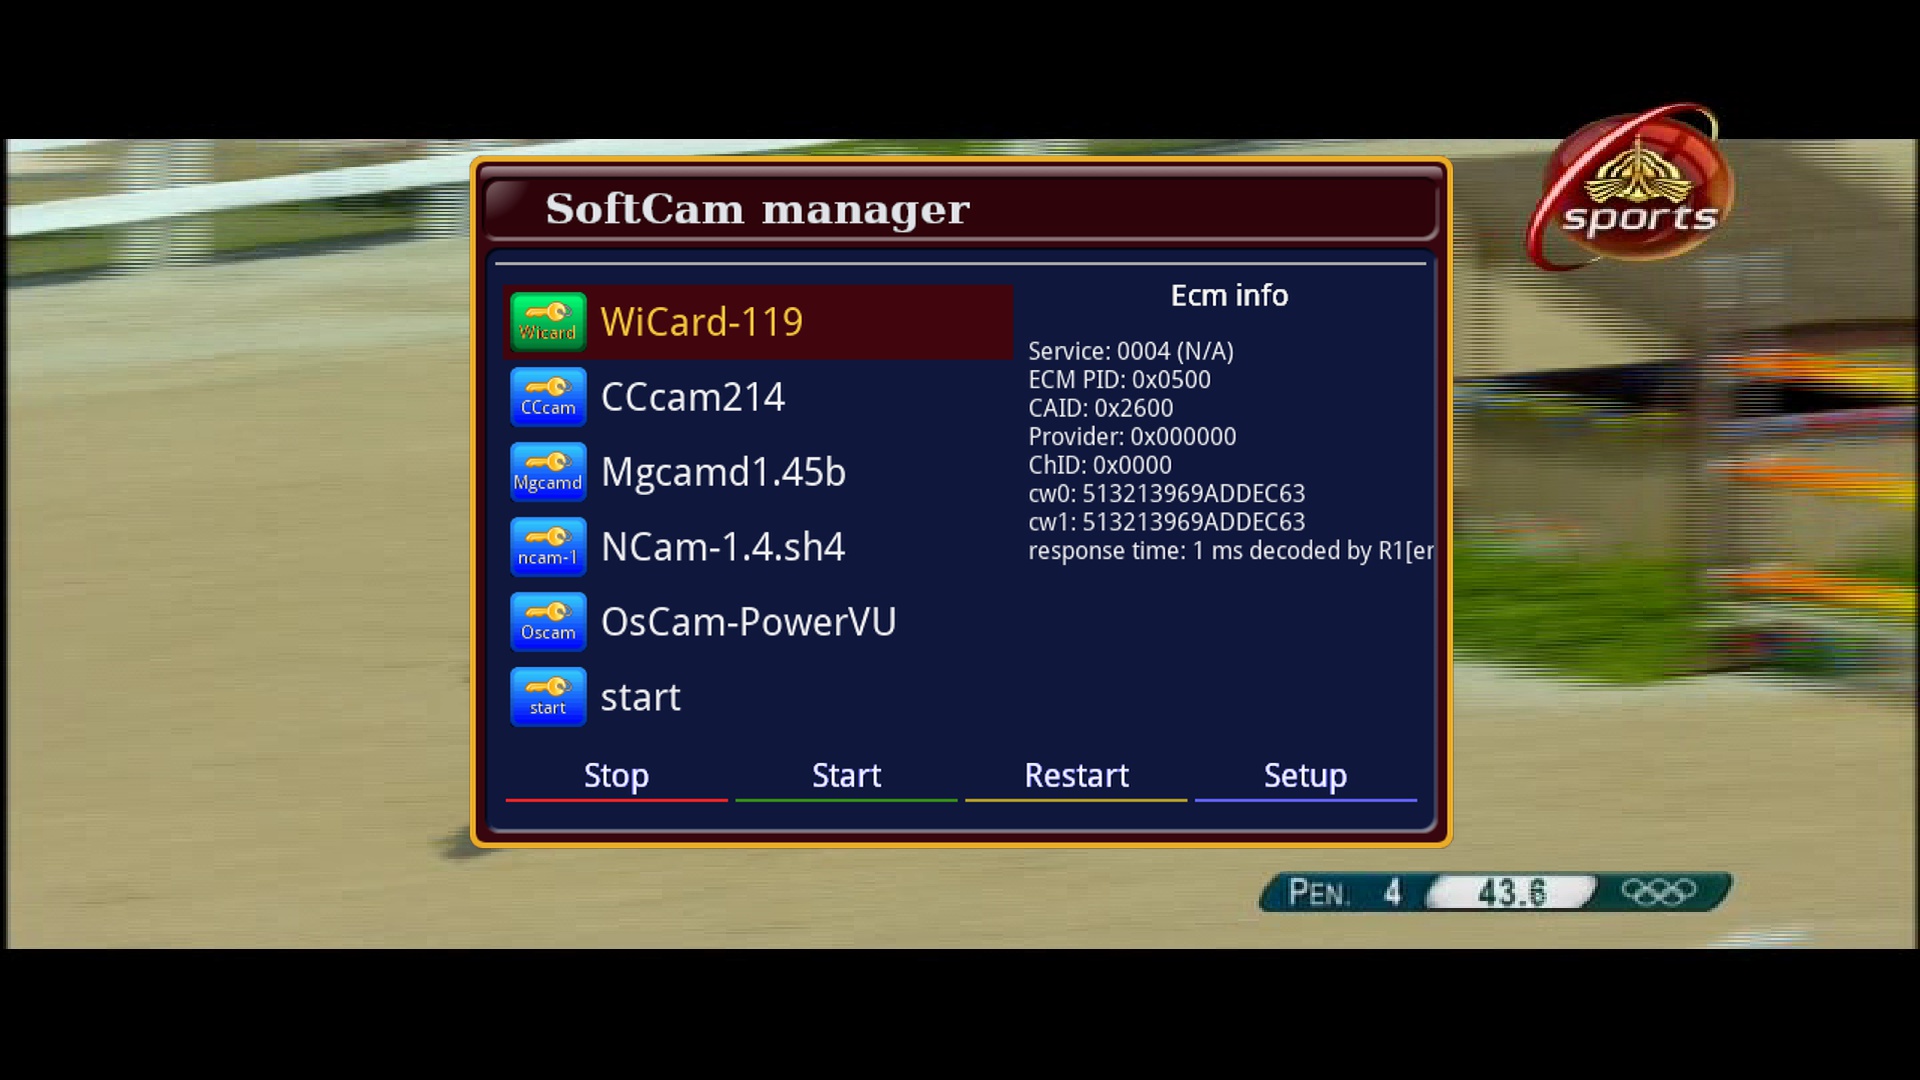This screenshot has height=1080, width=1920.
Task: Hit the yellow Restart button
Action: (x=1076, y=777)
